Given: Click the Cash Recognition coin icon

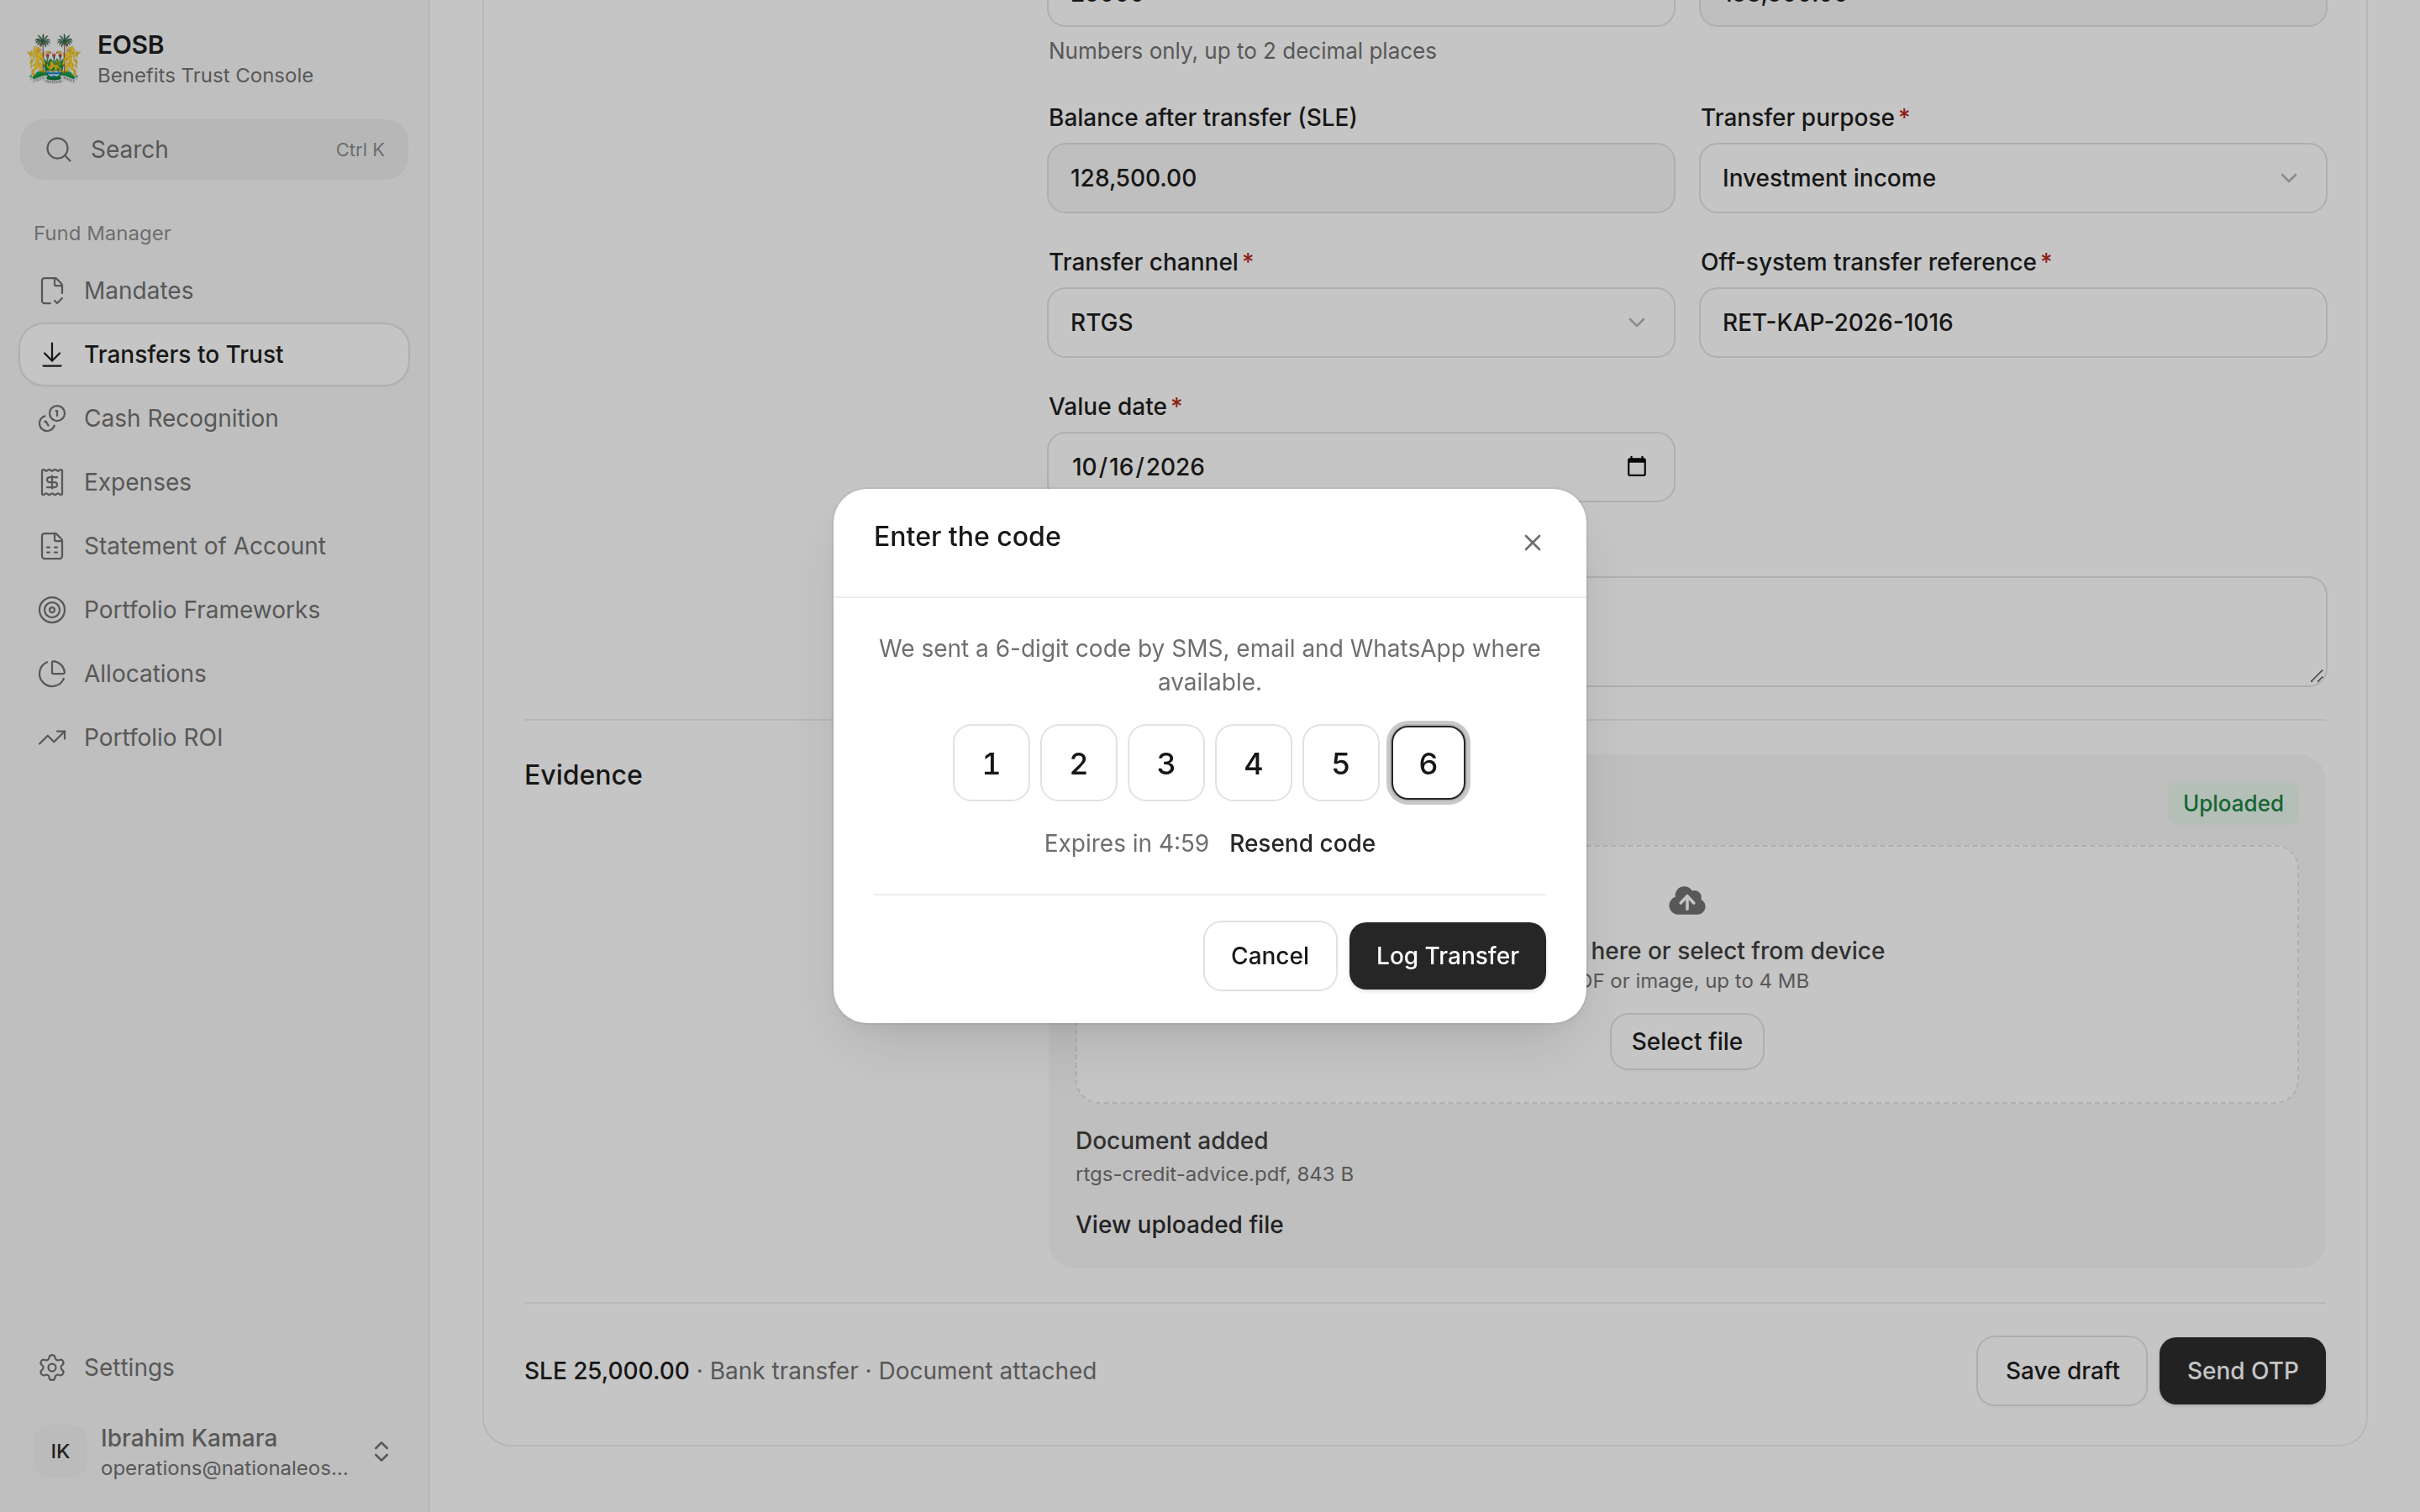Looking at the screenshot, I should (x=52, y=419).
